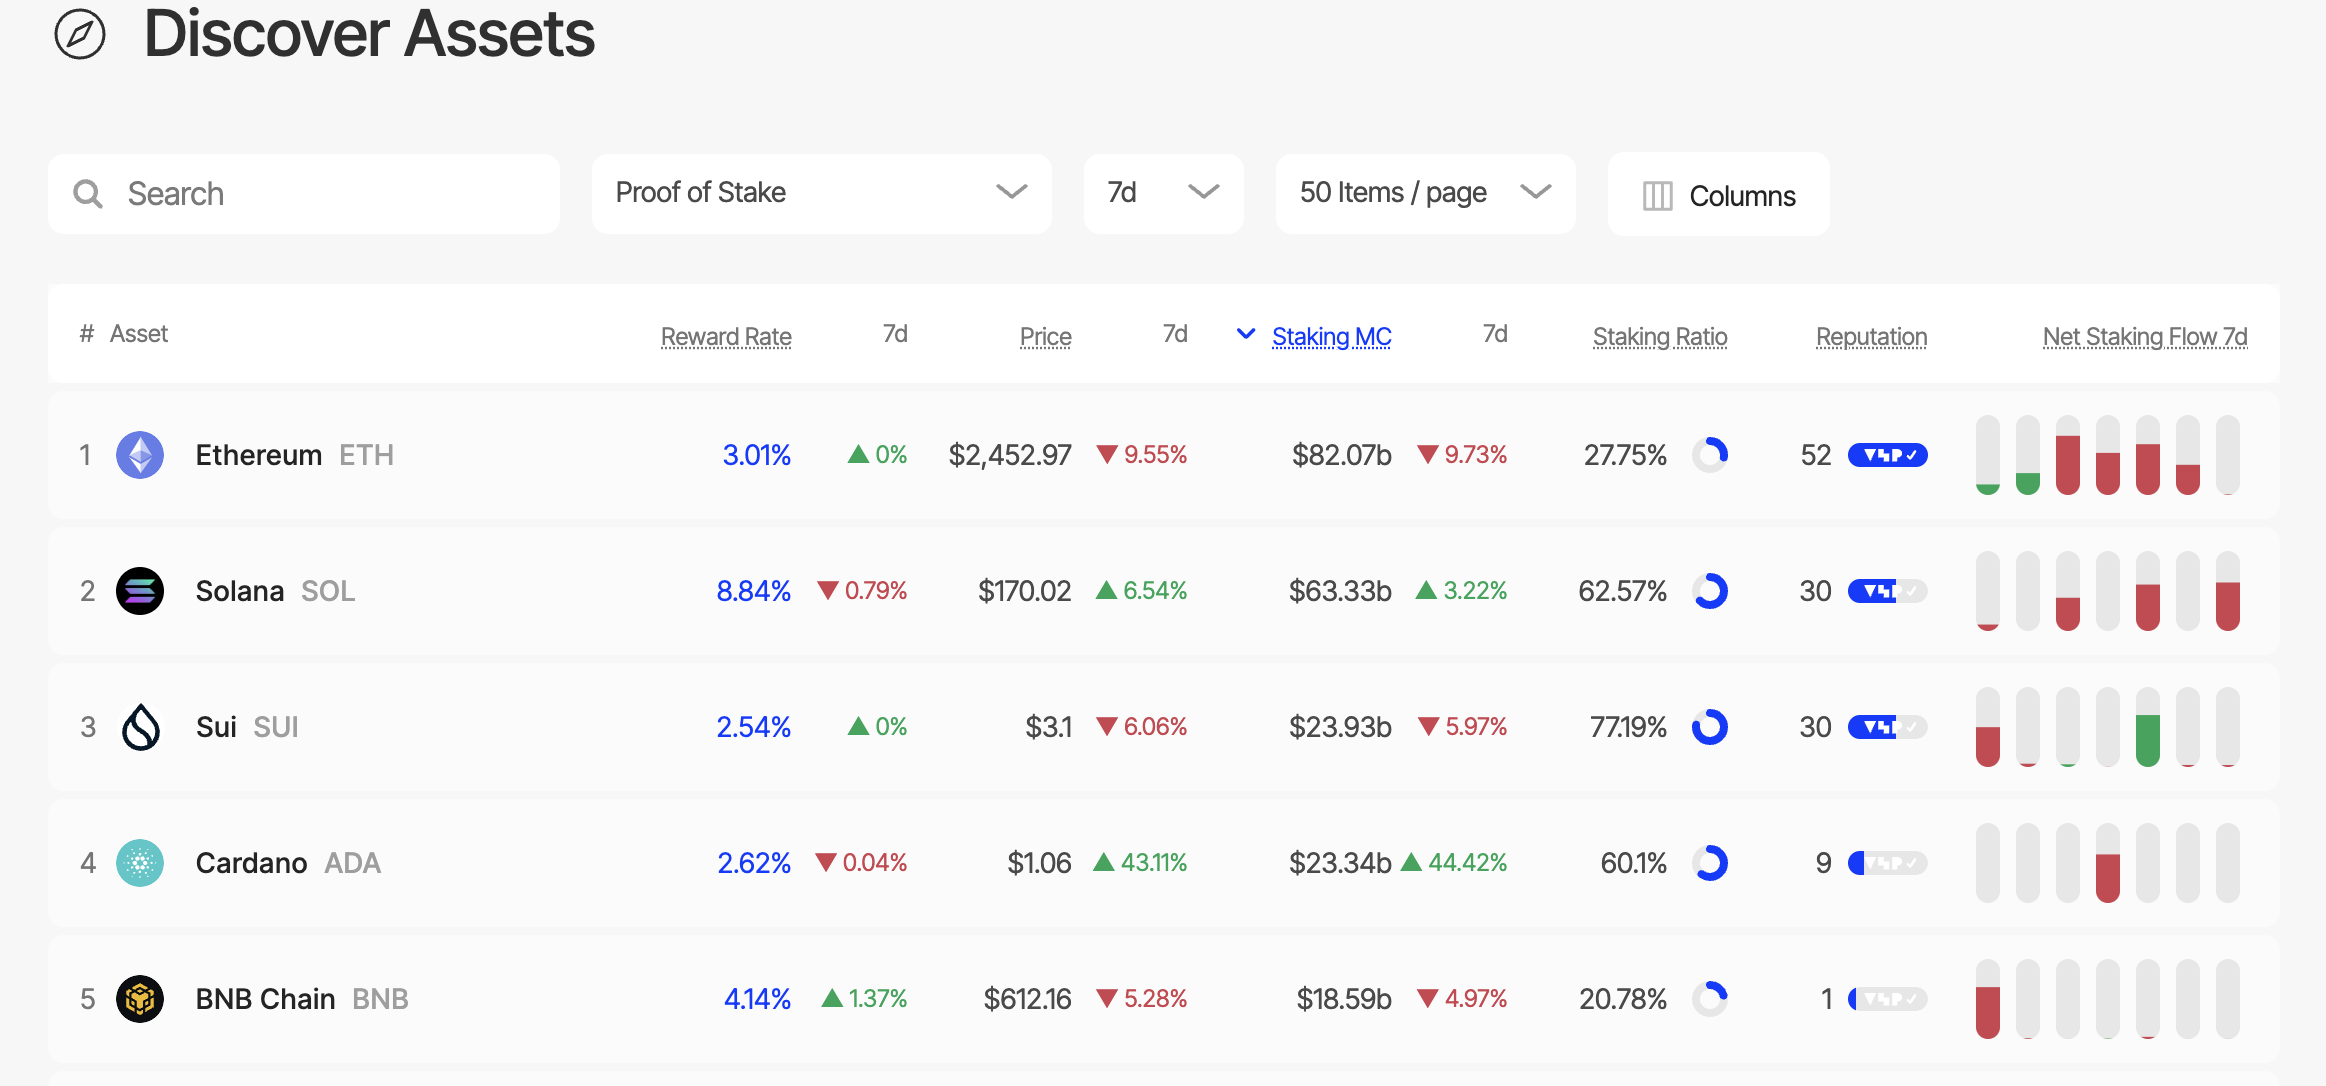The height and width of the screenshot is (1086, 2326).
Task: Click the Cardano logo icon
Action: coord(140,863)
